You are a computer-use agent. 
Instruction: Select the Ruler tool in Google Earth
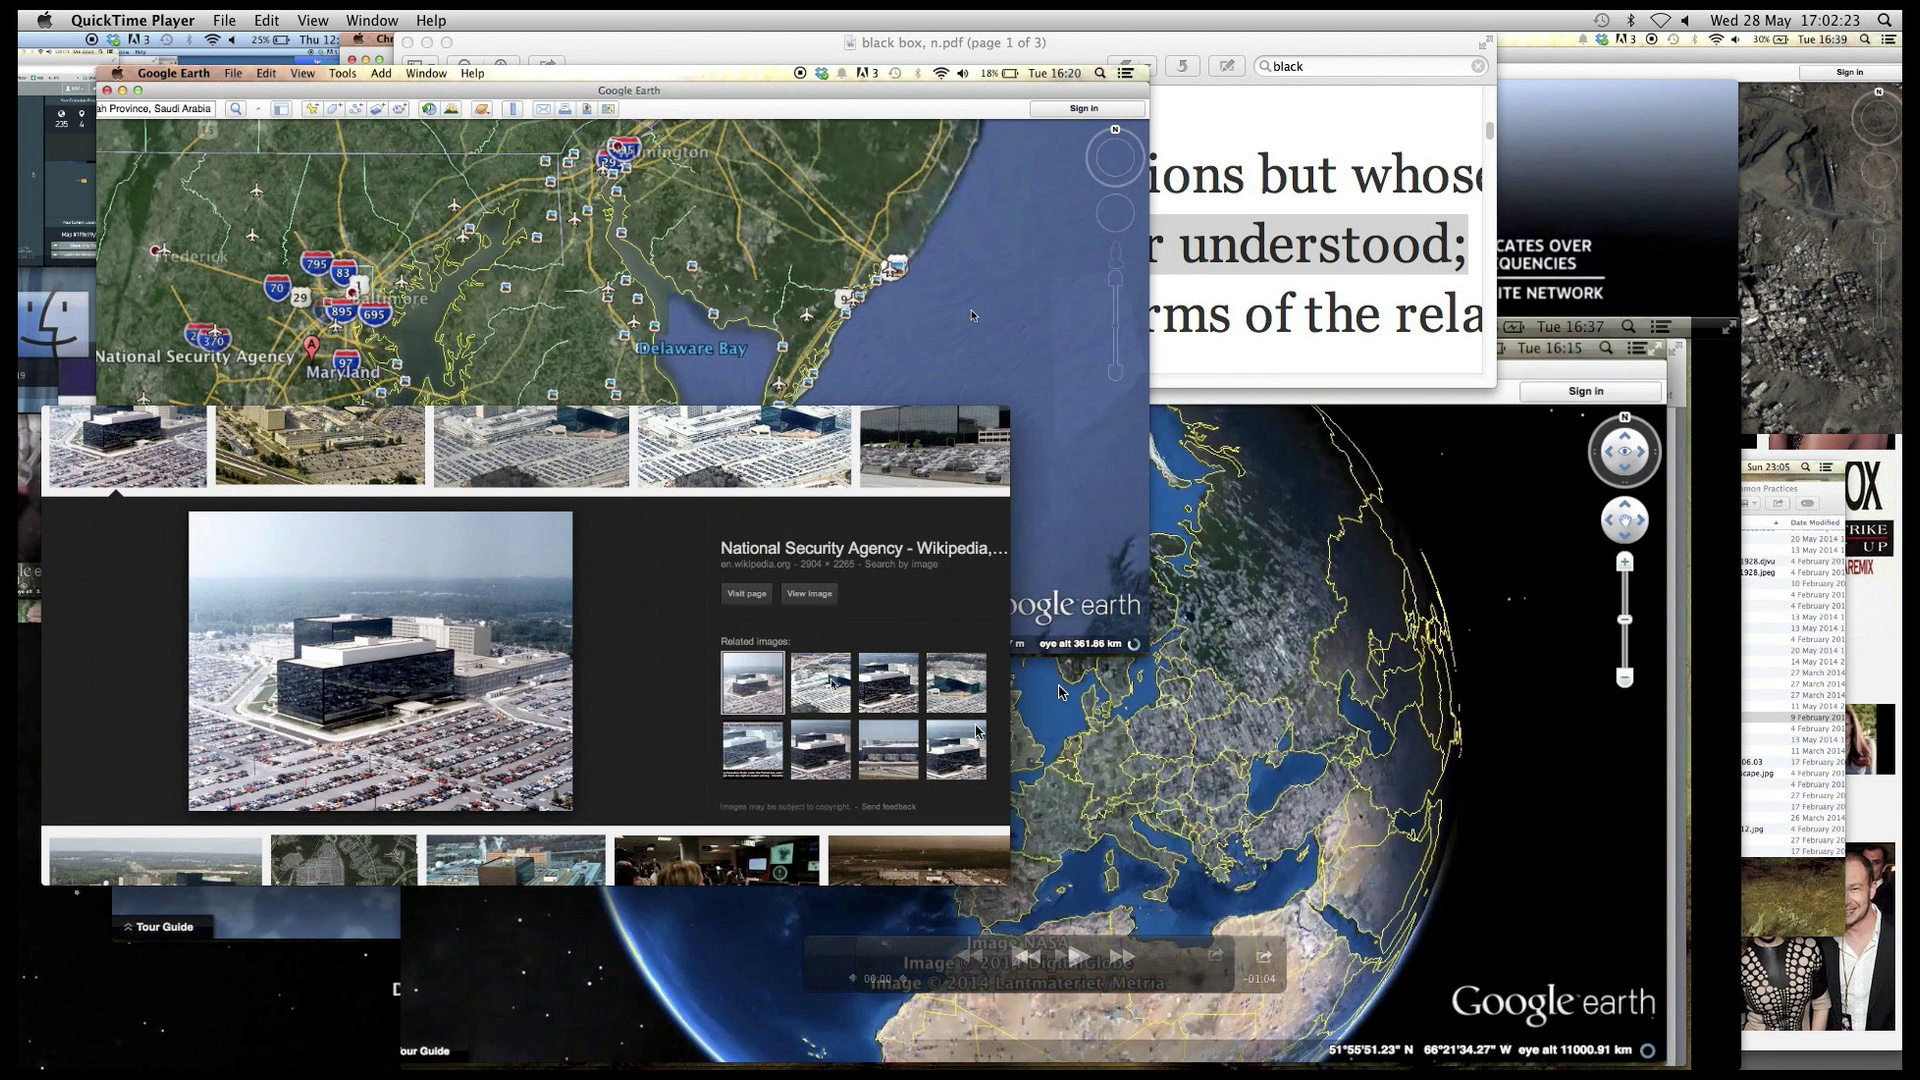[513, 109]
